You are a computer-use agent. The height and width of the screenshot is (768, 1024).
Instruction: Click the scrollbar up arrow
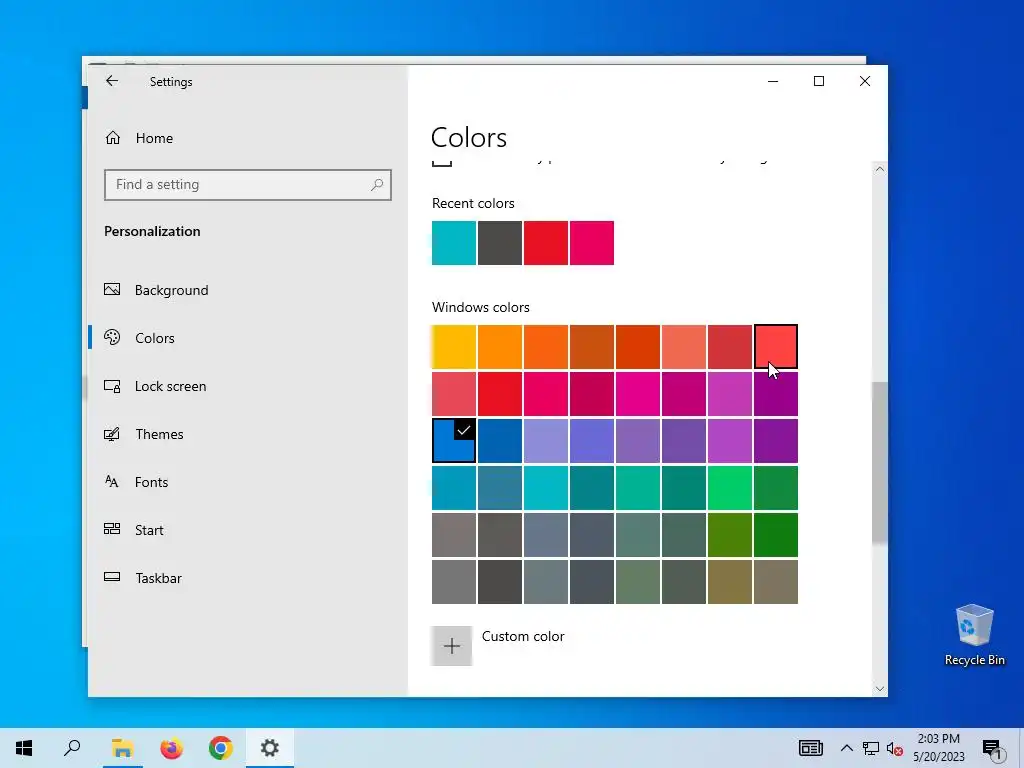[x=880, y=169]
